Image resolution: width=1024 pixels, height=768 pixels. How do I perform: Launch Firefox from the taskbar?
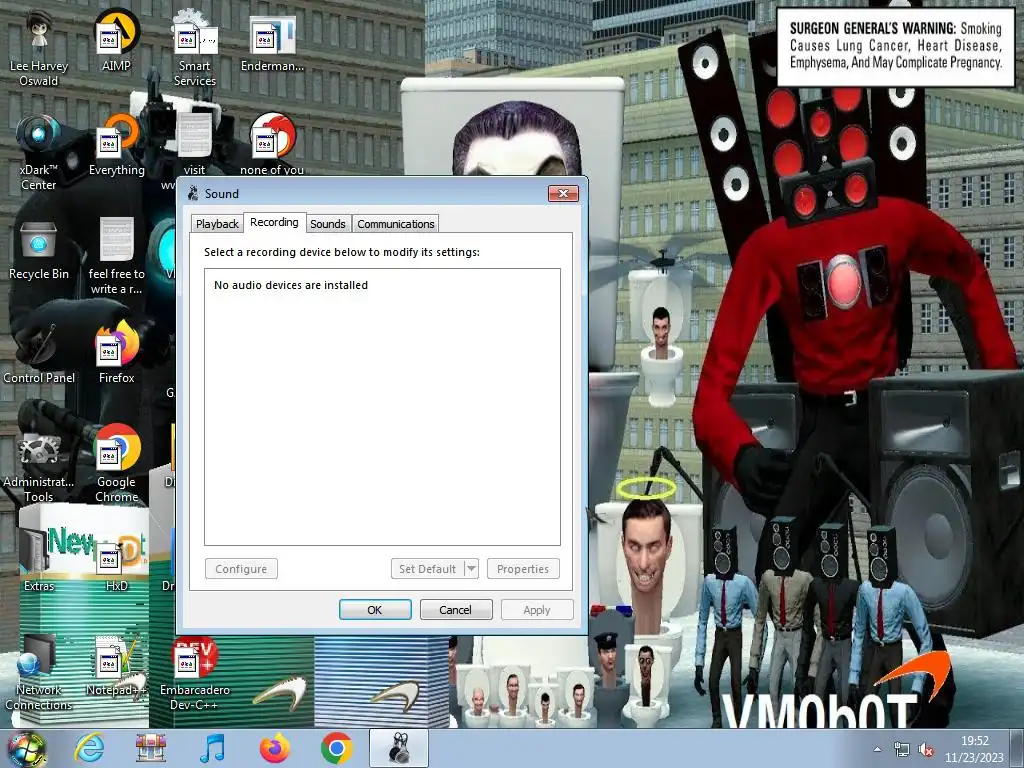click(x=274, y=748)
